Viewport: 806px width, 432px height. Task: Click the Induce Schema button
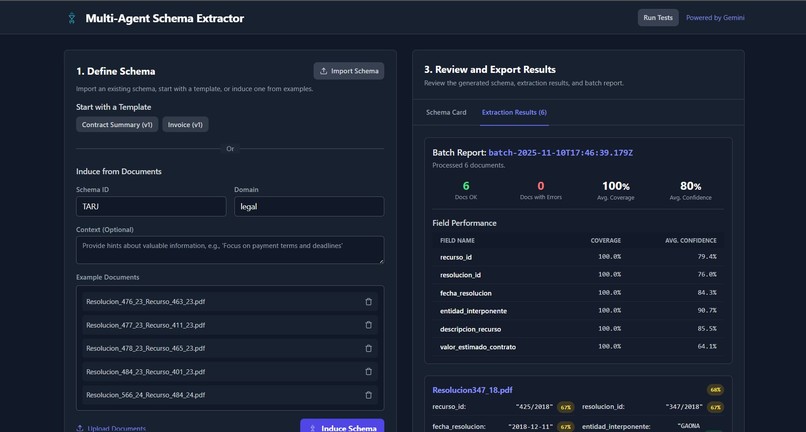(x=342, y=427)
